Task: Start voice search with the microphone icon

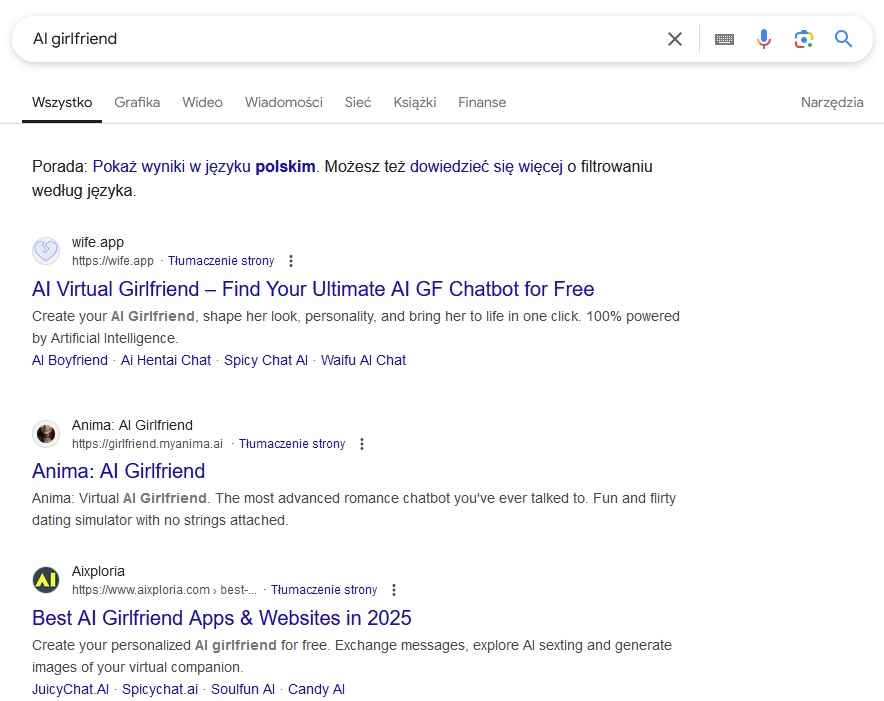Action: [x=763, y=39]
